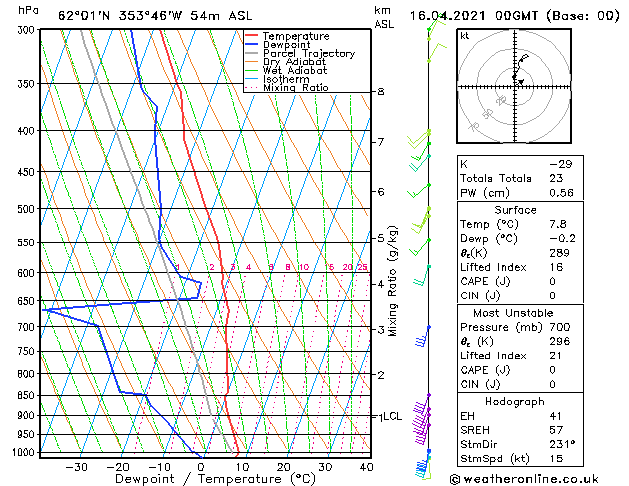The width and height of the screenshot is (629, 486).
Task: Click the StmDir value 231°
Action: pos(562,444)
